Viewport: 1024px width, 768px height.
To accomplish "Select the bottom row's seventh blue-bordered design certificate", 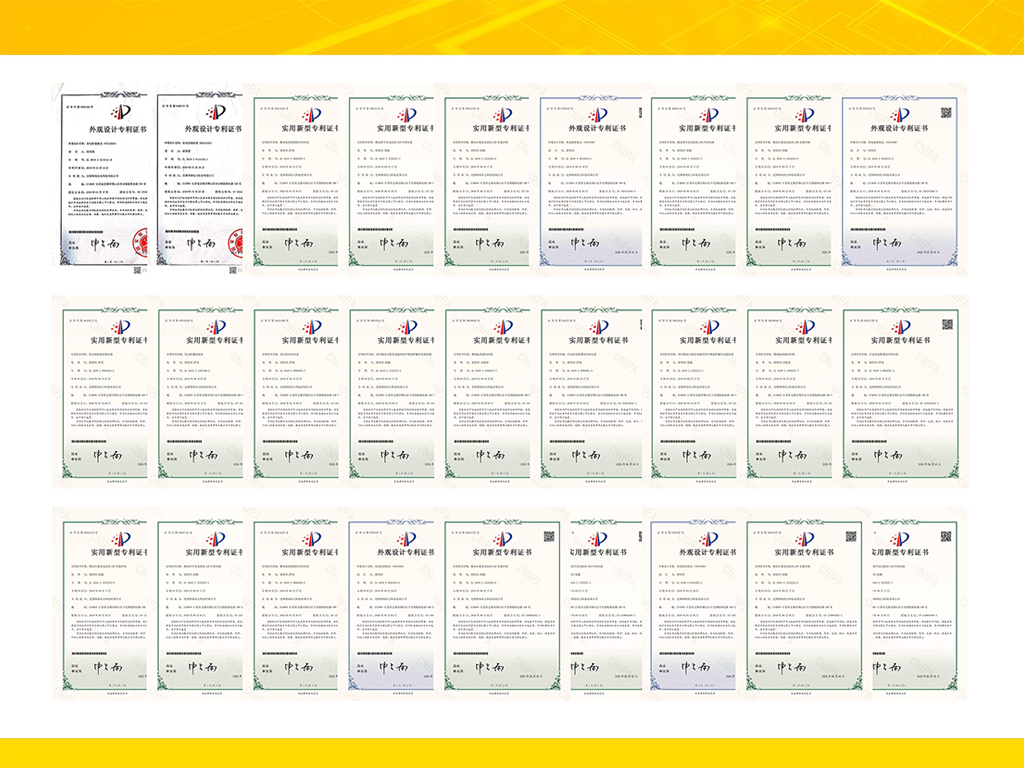I will (x=694, y=606).
